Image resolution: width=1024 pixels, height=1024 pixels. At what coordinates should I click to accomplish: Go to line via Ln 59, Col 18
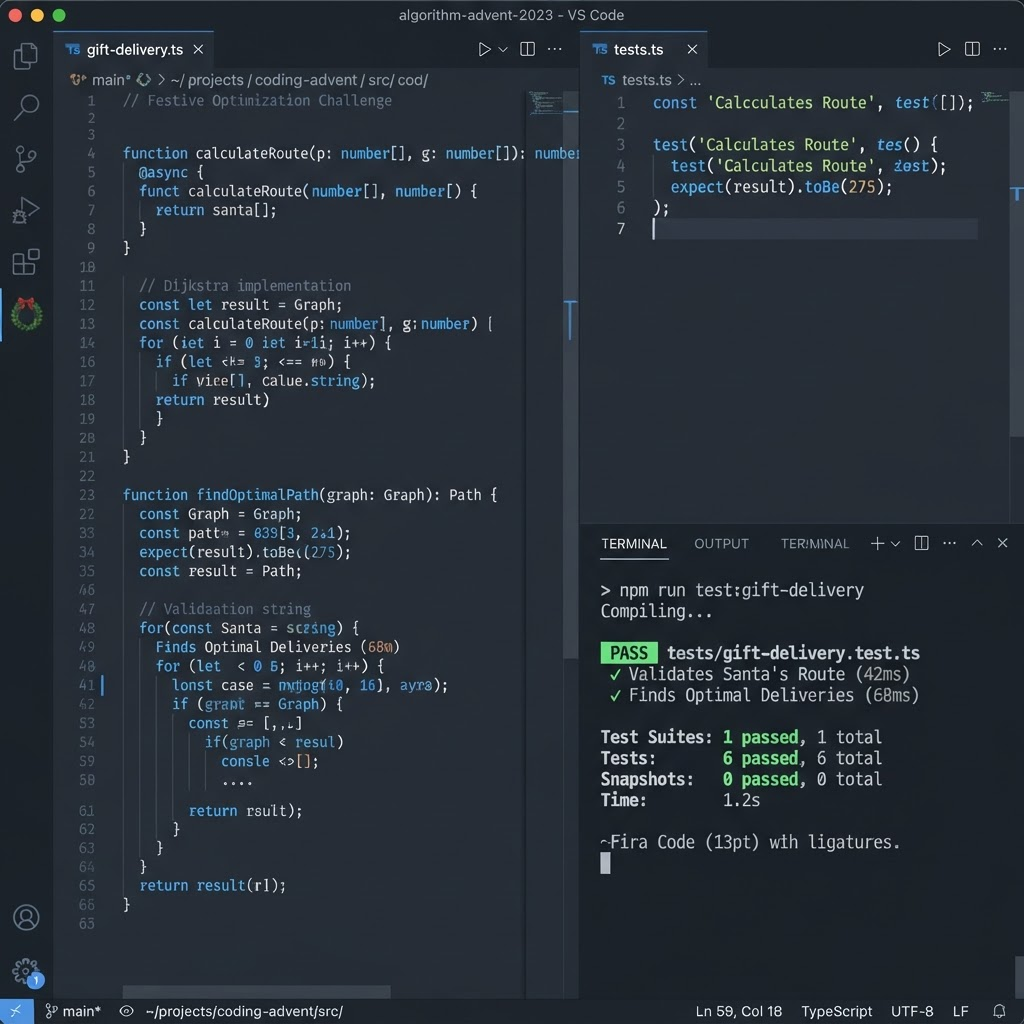(x=739, y=1012)
